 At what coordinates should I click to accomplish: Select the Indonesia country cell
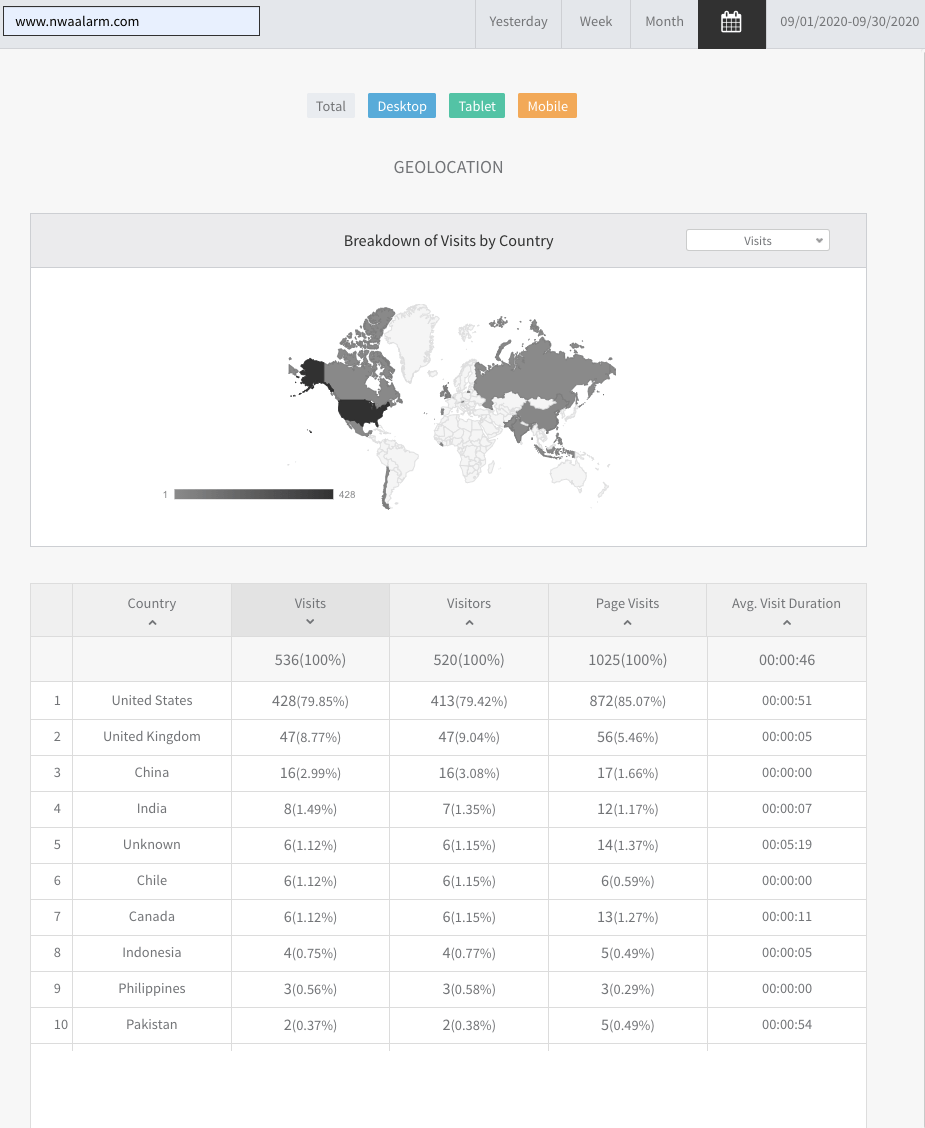(x=152, y=952)
